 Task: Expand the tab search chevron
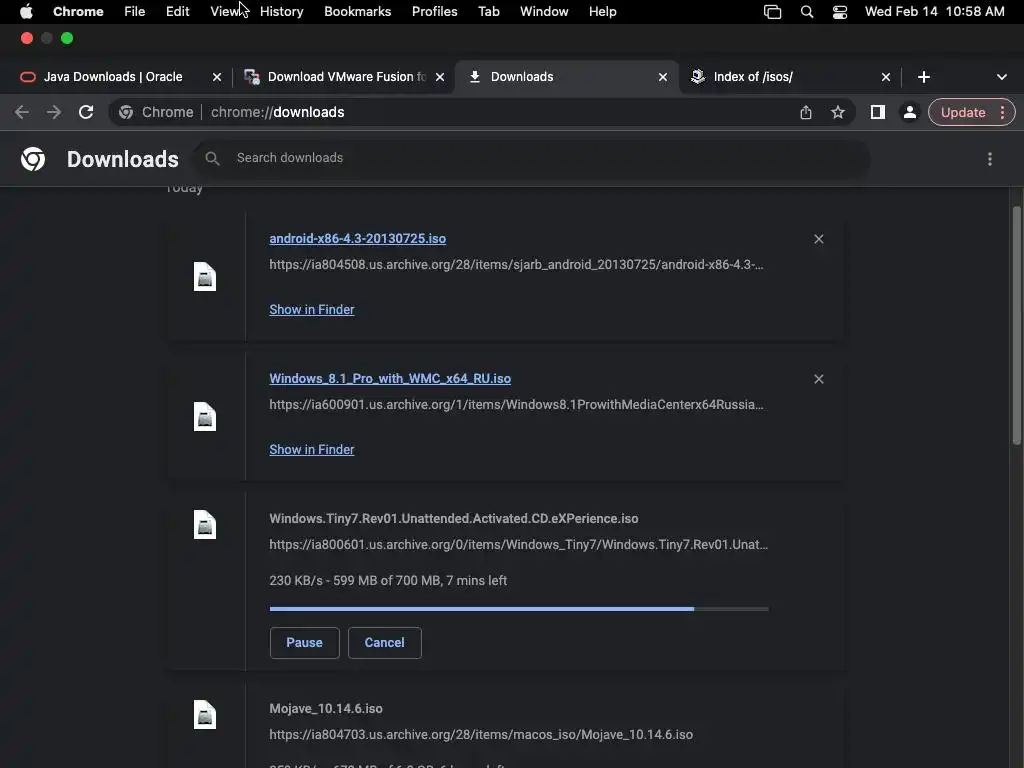pyautogui.click(x=1002, y=77)
